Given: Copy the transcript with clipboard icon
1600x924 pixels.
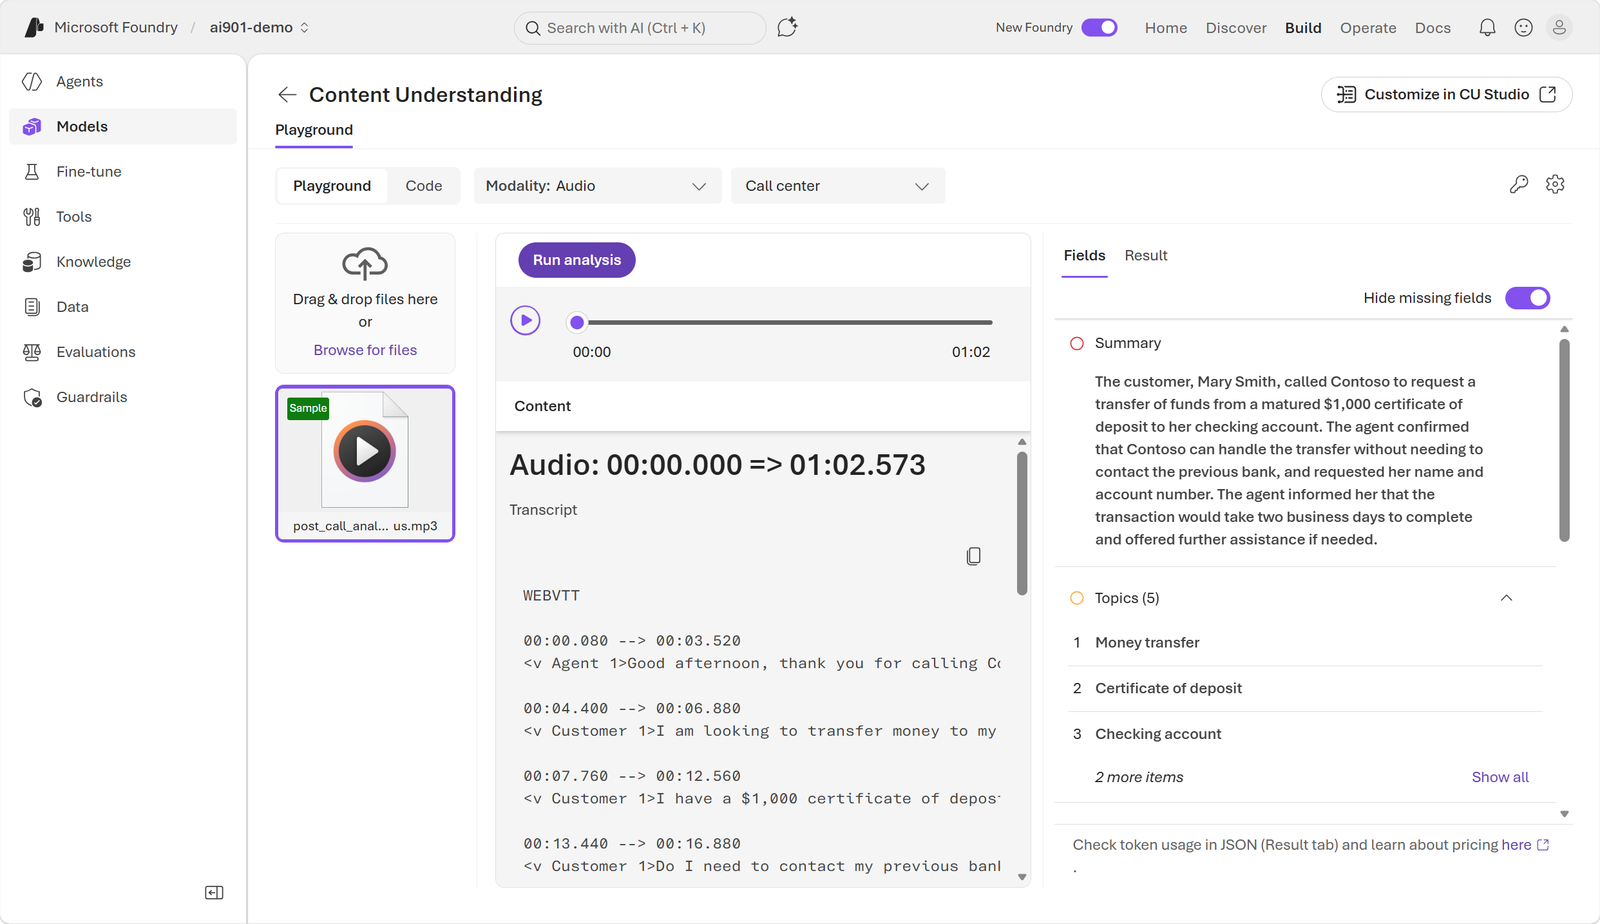Looking at the screenshot, I should [x=973, y=556].
